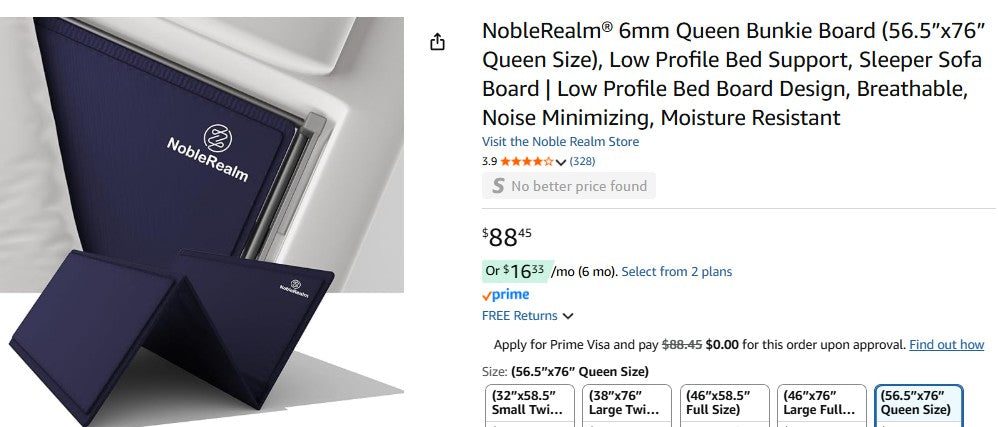This screenshot has height=427, width=998.
Task: Click the star rating icons
Action: pos(526,161)
